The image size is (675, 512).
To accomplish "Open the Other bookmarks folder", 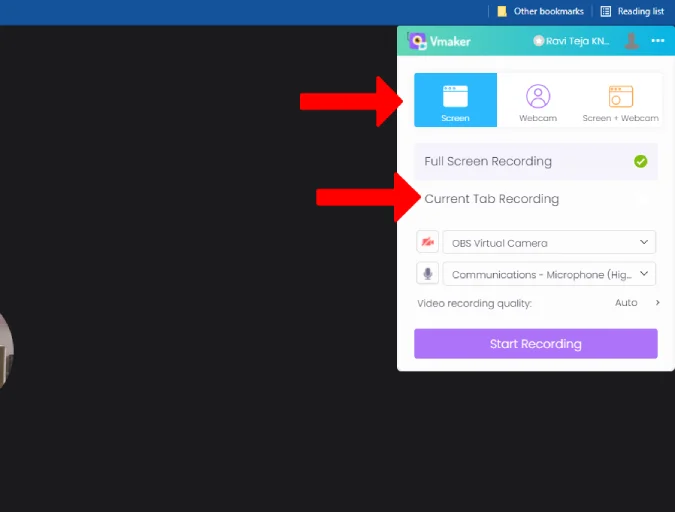I will pos(540,11).
